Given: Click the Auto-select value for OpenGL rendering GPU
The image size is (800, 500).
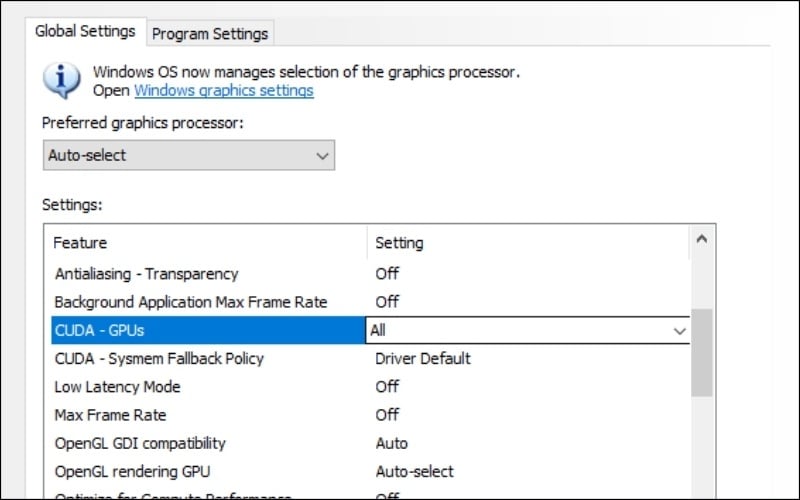Looking at the screenshot, I should (x=414, y=471).
